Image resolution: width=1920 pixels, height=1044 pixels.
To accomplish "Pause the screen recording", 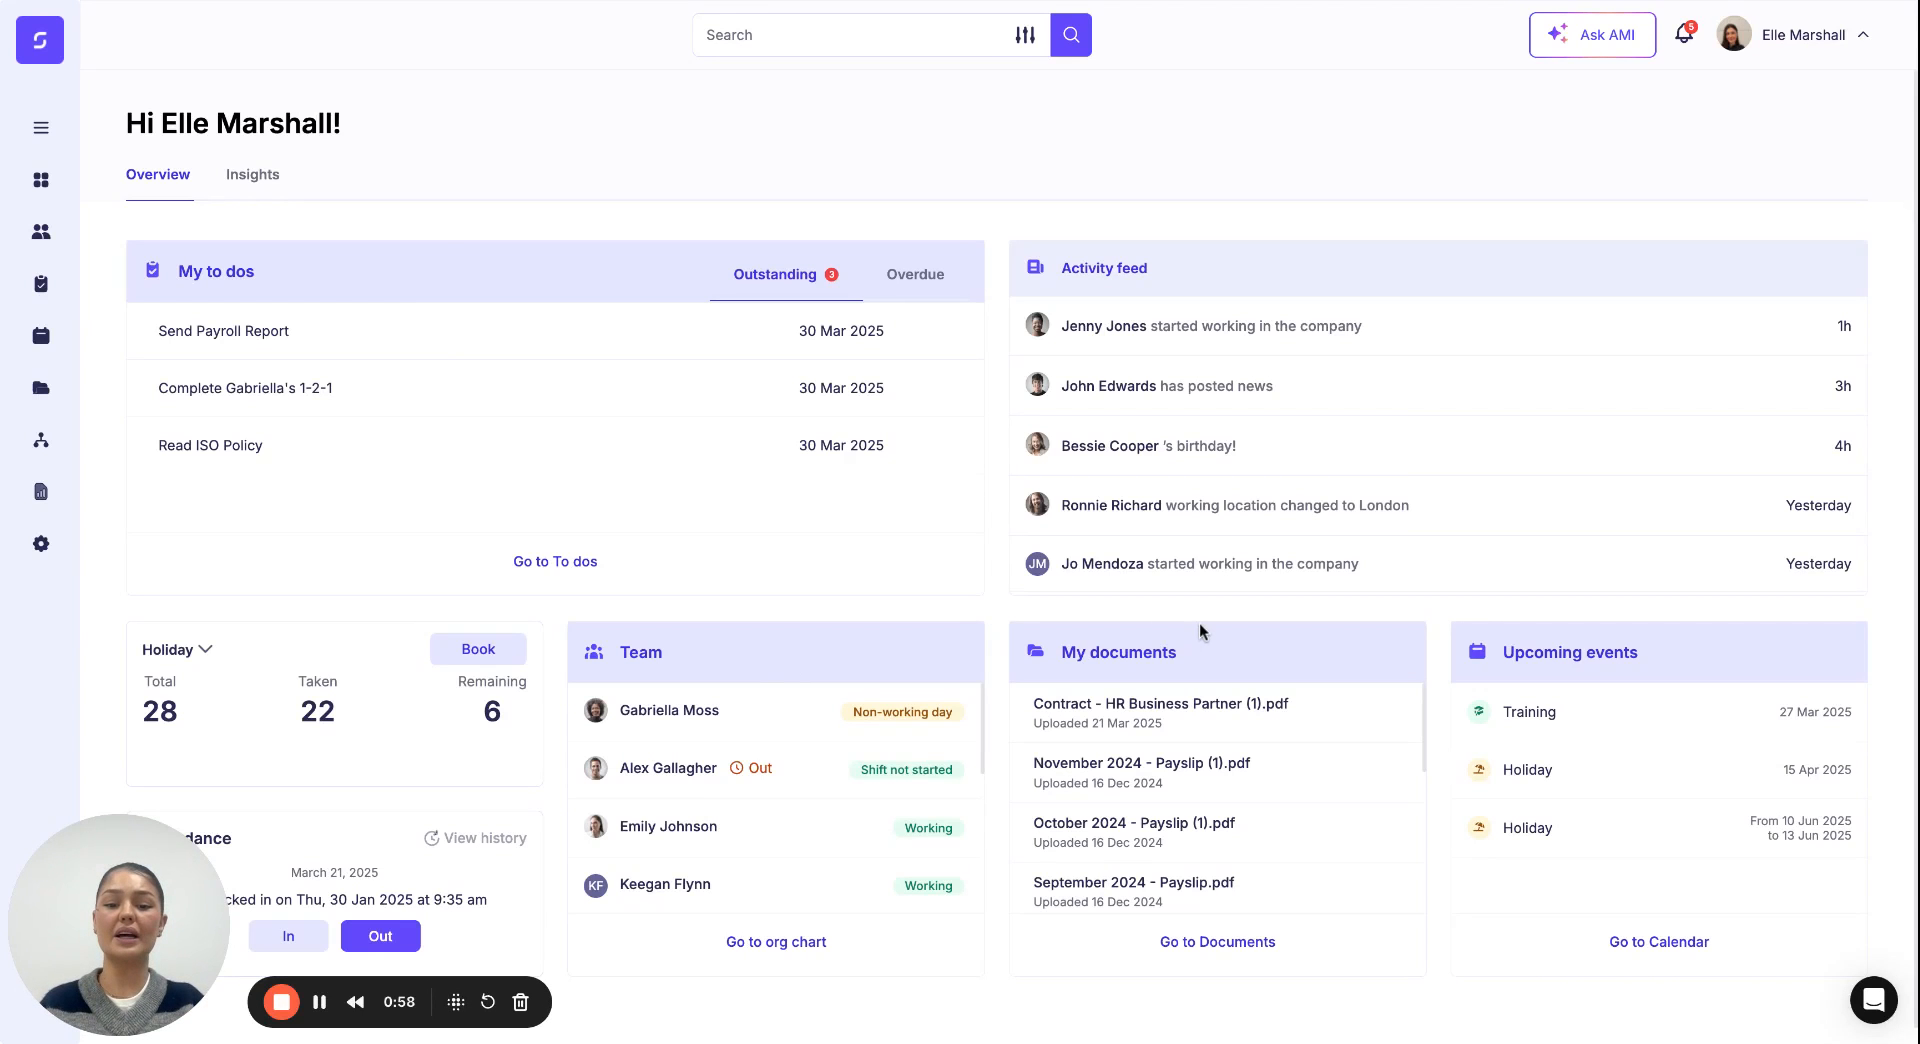I will 319,1001.
